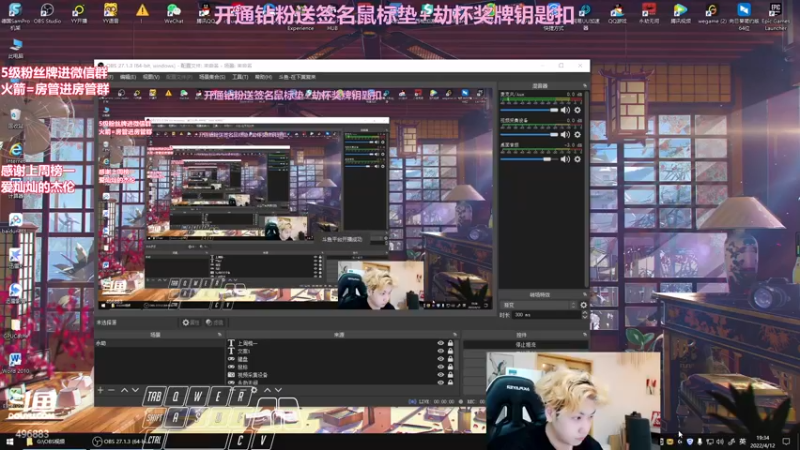Screen dimensions: 800x450
Task: Open settings gear for 视频采集设备 mixer channel
Action: pyautogui.click(x=578, y=135)
